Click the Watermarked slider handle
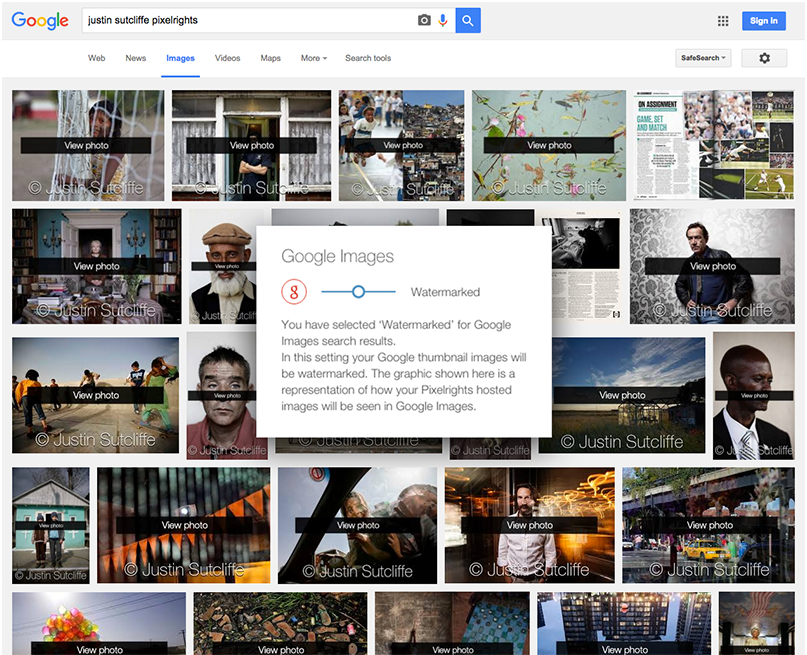Viewport: 807px width, 655px height. point(359,292)
